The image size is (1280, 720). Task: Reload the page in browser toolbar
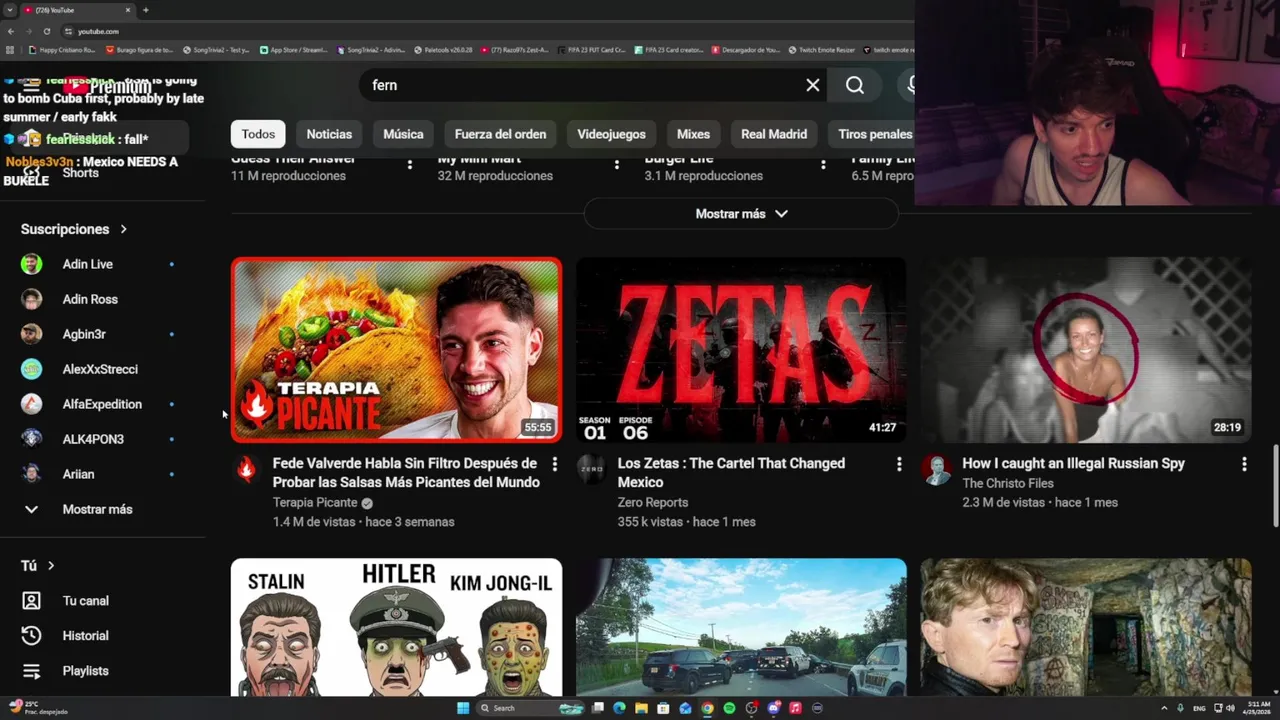coord(46,31)
